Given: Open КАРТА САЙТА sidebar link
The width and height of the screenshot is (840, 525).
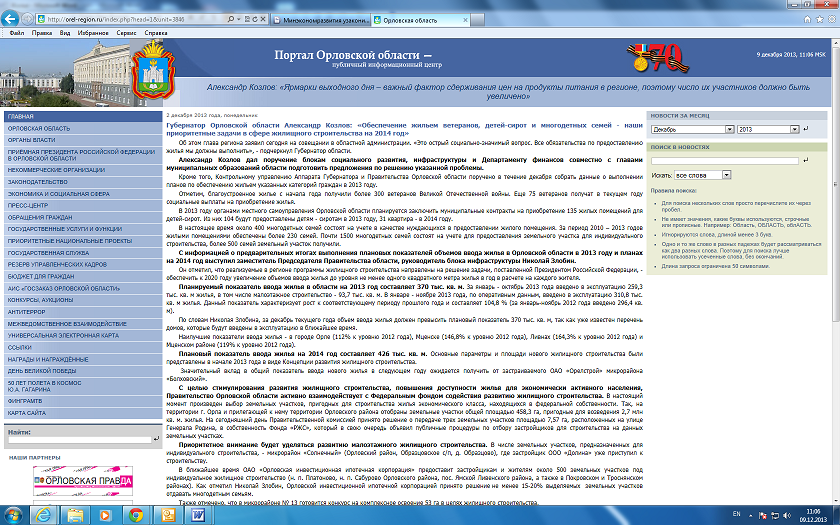Looking at the screenshot, I should pos(83,413).
